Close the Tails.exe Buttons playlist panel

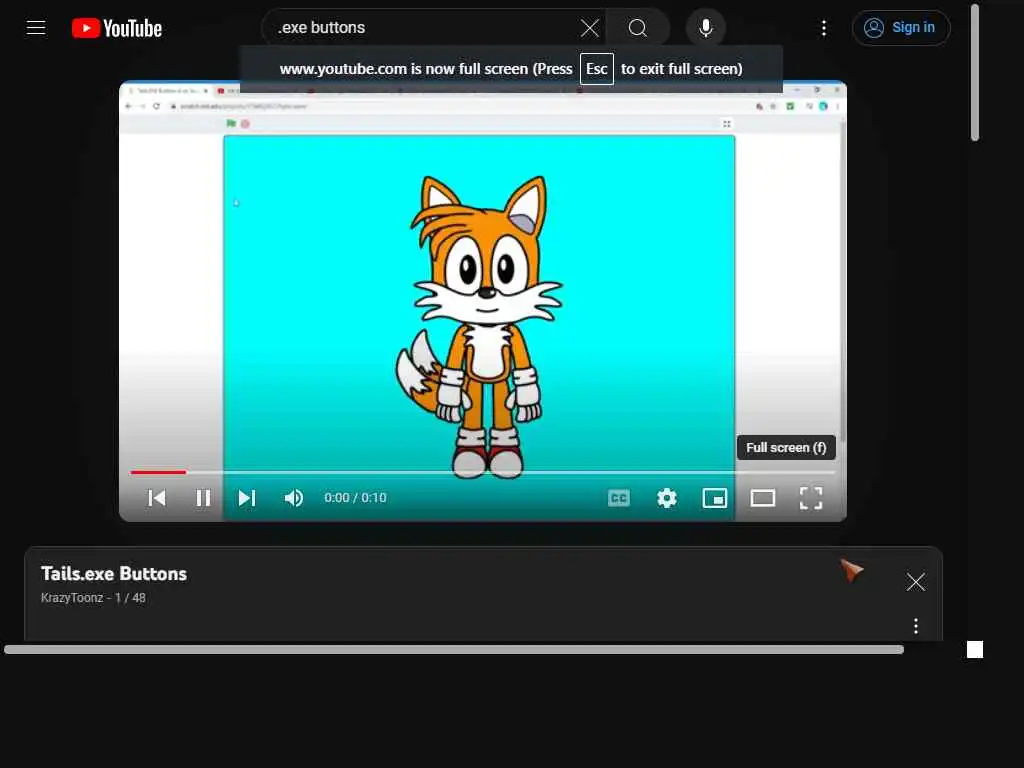[x=916, y=582]
